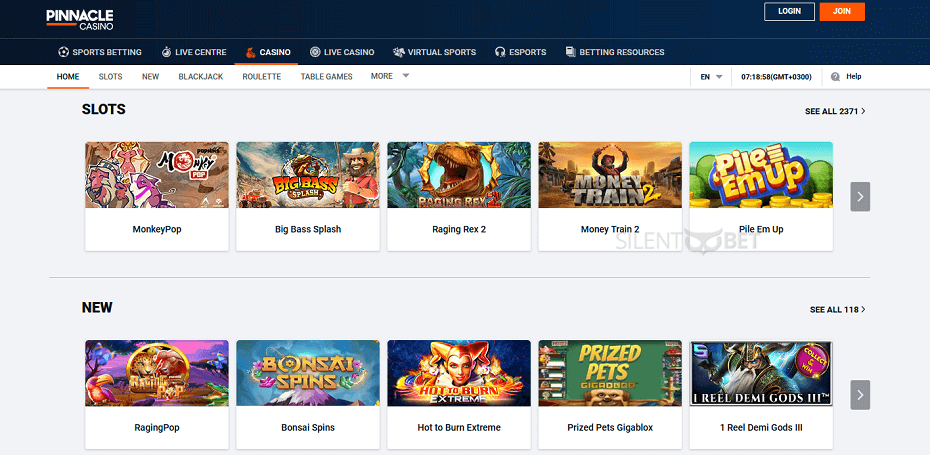Open Virtual Sports section

point(434,52)
